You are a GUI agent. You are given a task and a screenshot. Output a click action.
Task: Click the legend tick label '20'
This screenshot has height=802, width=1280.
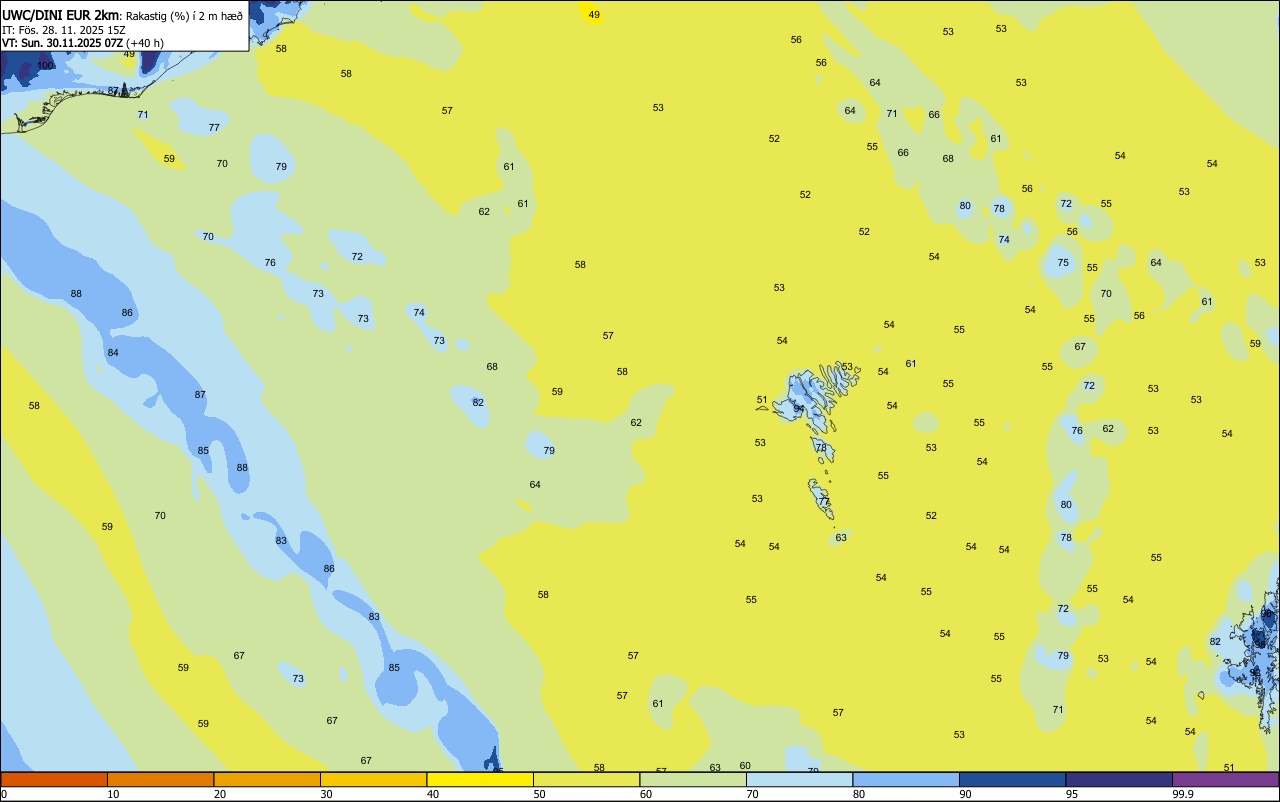(x=220, y=794)
